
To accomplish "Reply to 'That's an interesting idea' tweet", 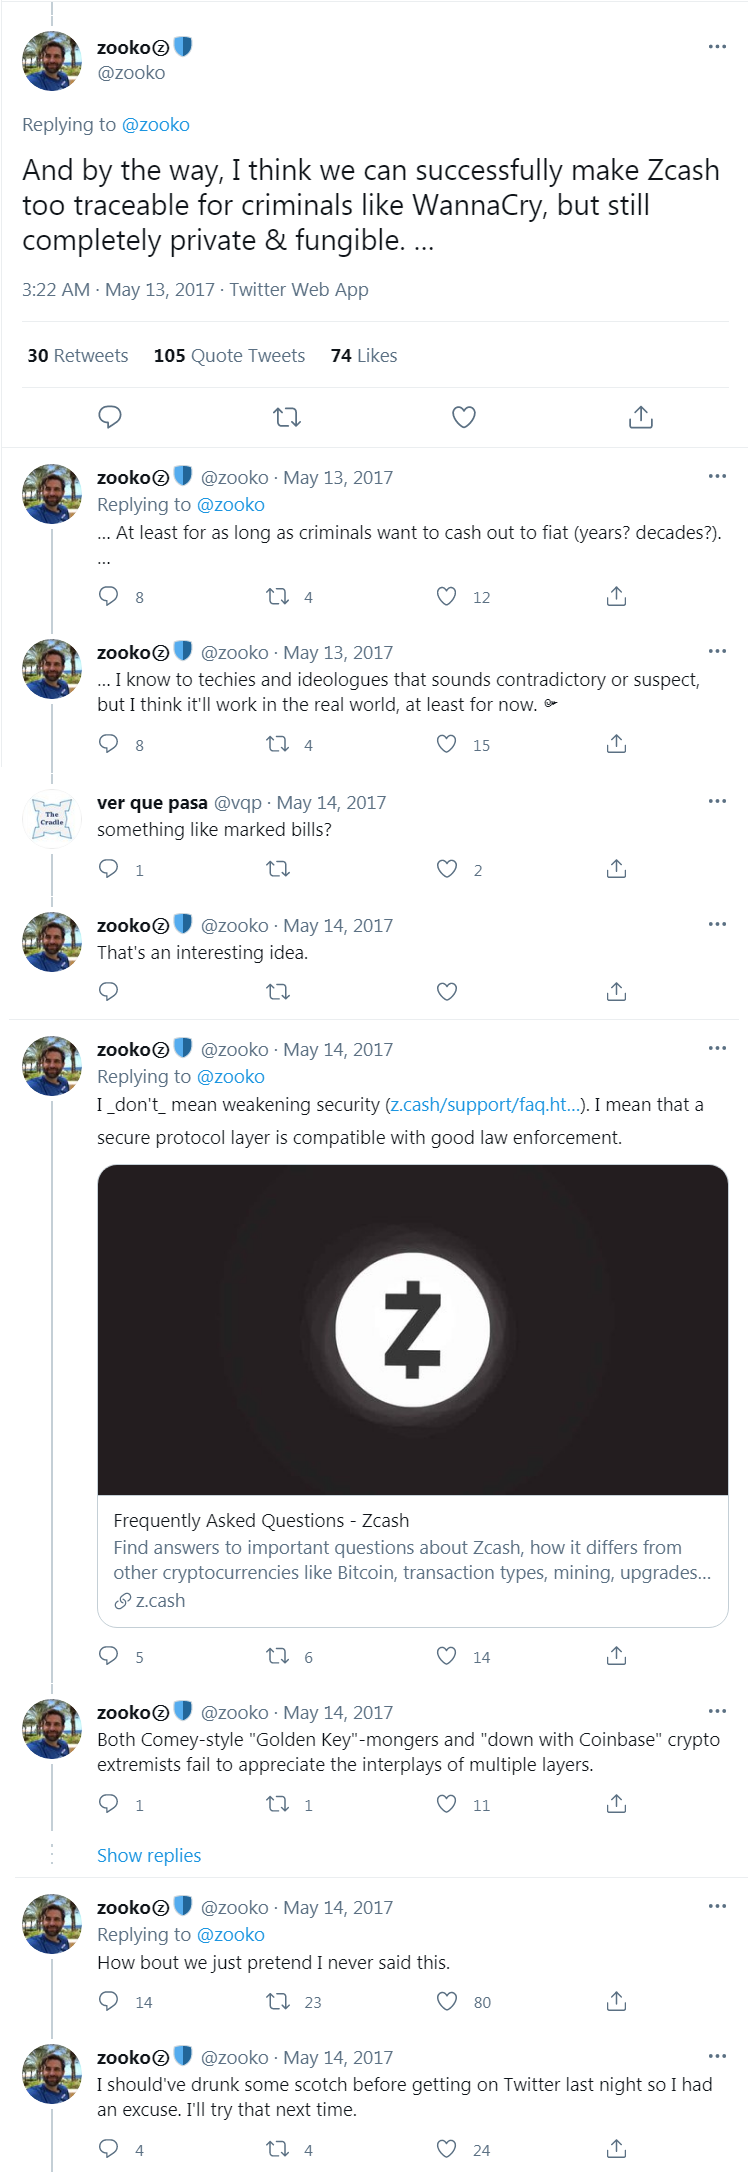I will point(109,992).
